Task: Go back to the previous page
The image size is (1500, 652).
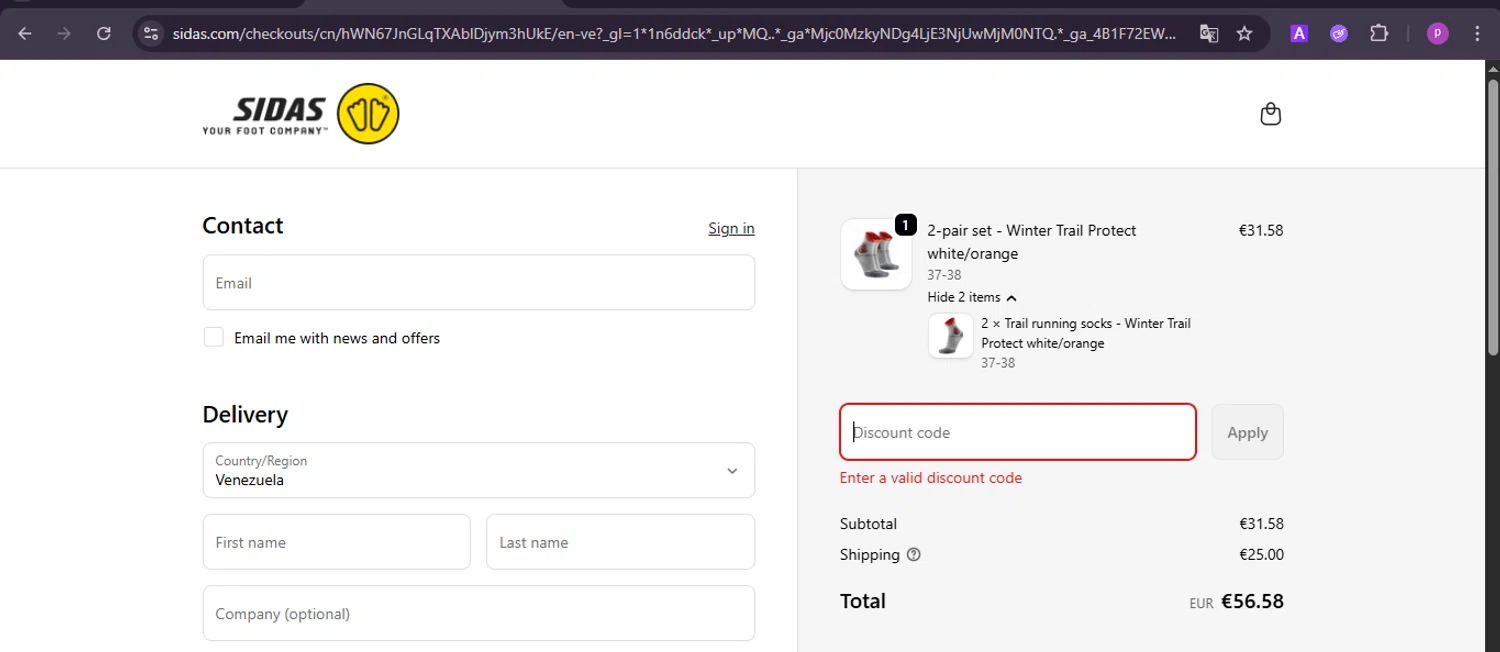Action: coord(25,33)
